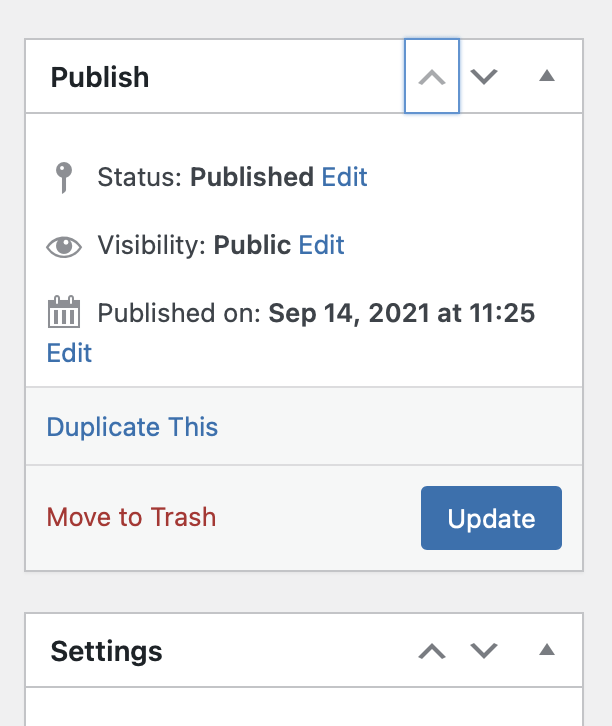
Task: Click the Publish panel heading
Action: [x=100, y=78]
